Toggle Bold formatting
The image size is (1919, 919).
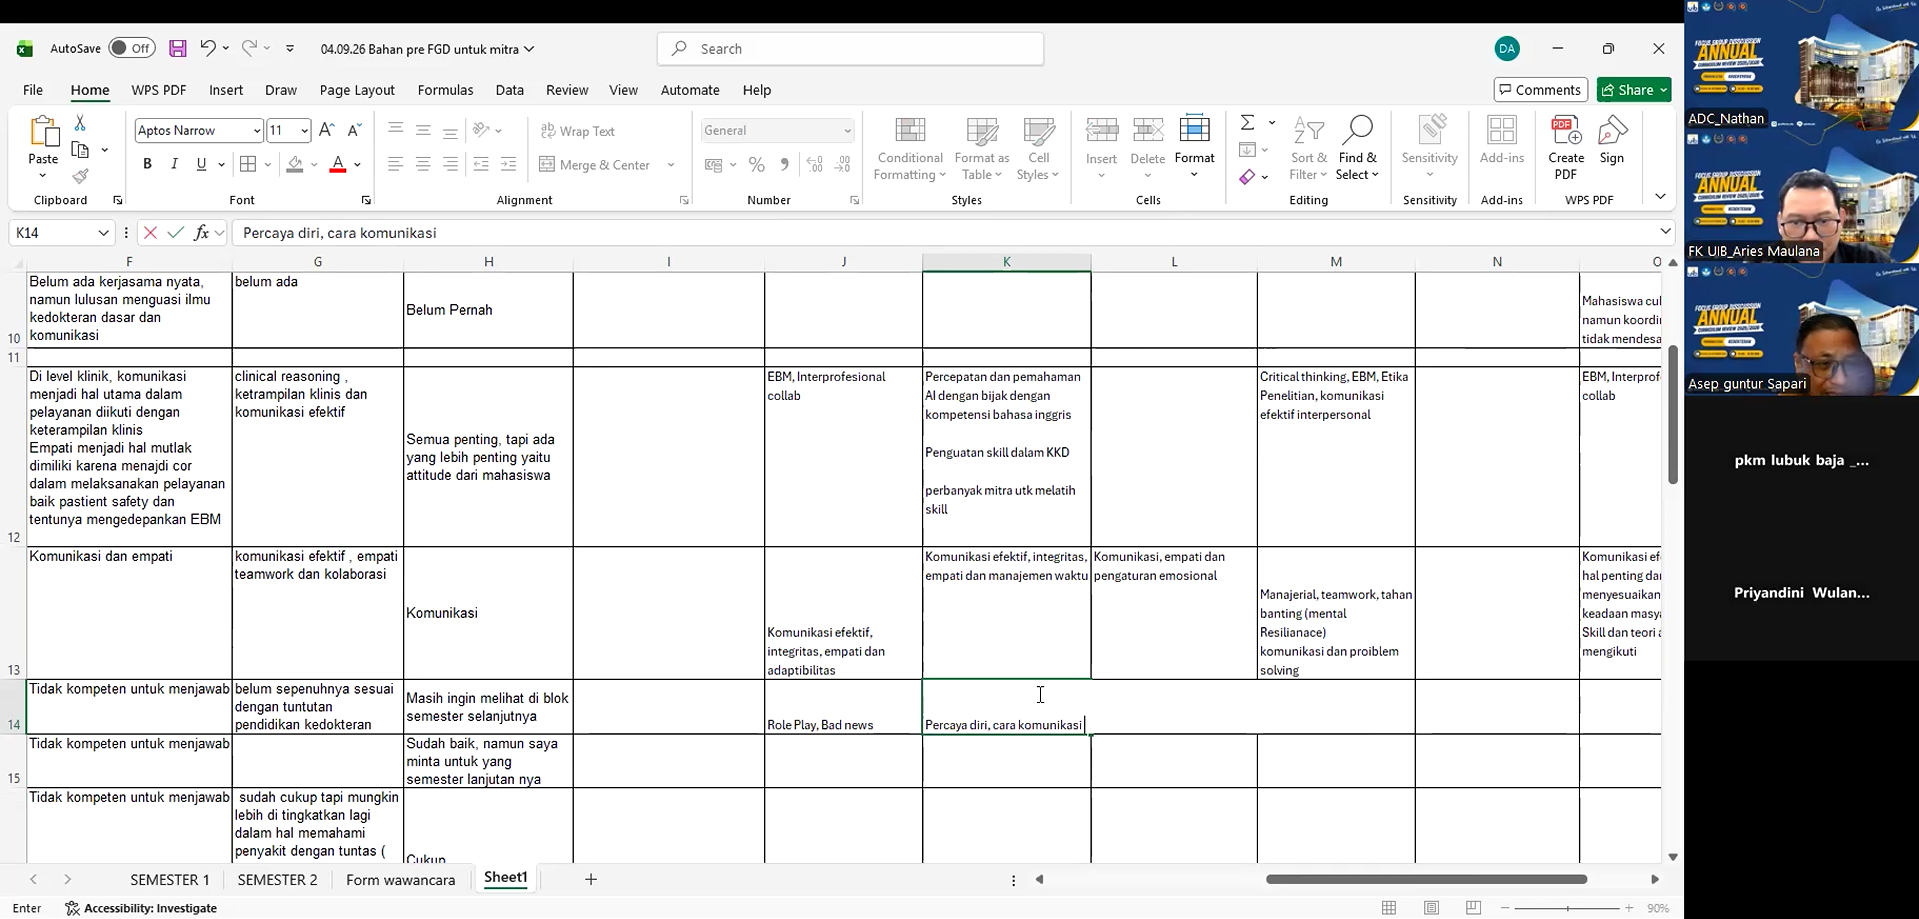(x=147, y=165)
